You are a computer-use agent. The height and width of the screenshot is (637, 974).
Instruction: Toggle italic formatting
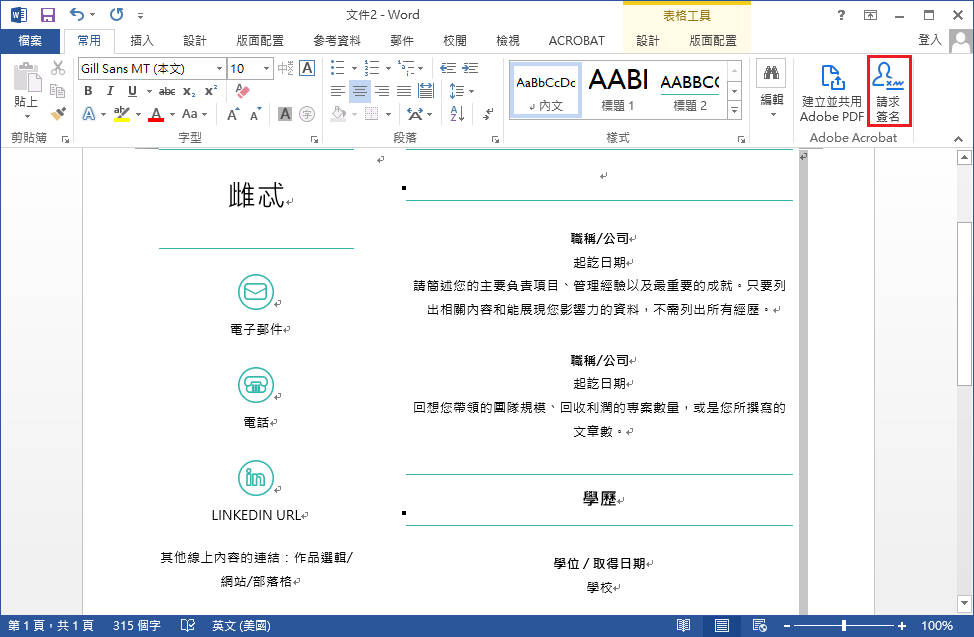point(110,90)
